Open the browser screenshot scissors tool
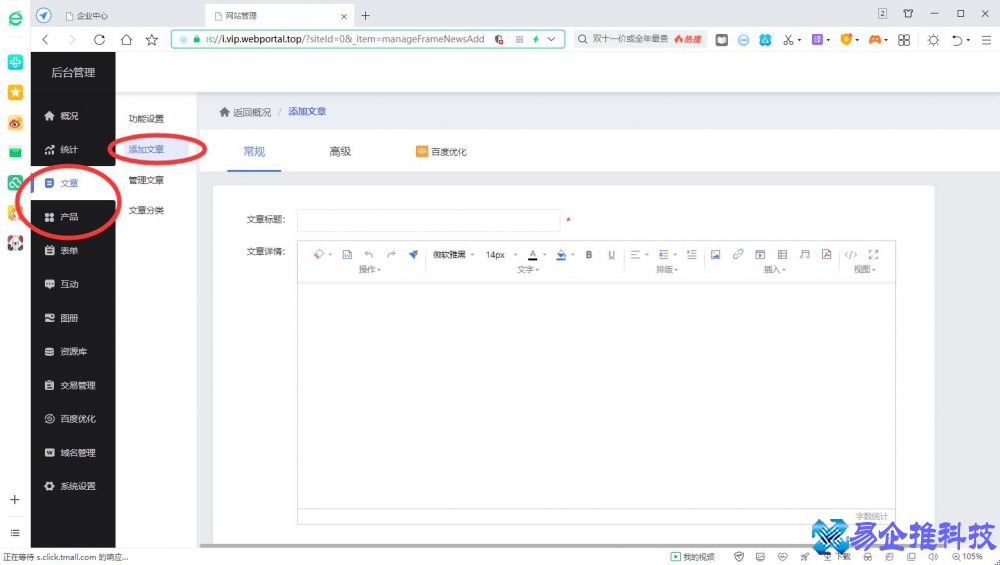Viewport: 1000px width, 565px height. 789,40
